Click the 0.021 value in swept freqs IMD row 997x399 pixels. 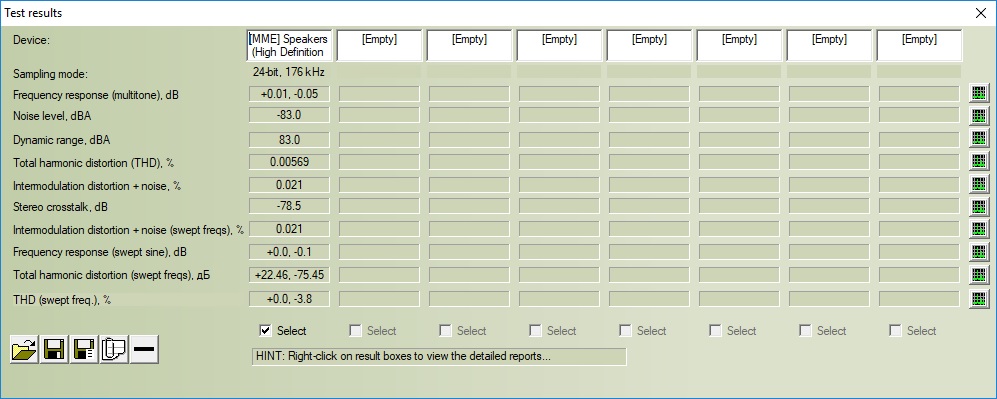coord(289,229)
